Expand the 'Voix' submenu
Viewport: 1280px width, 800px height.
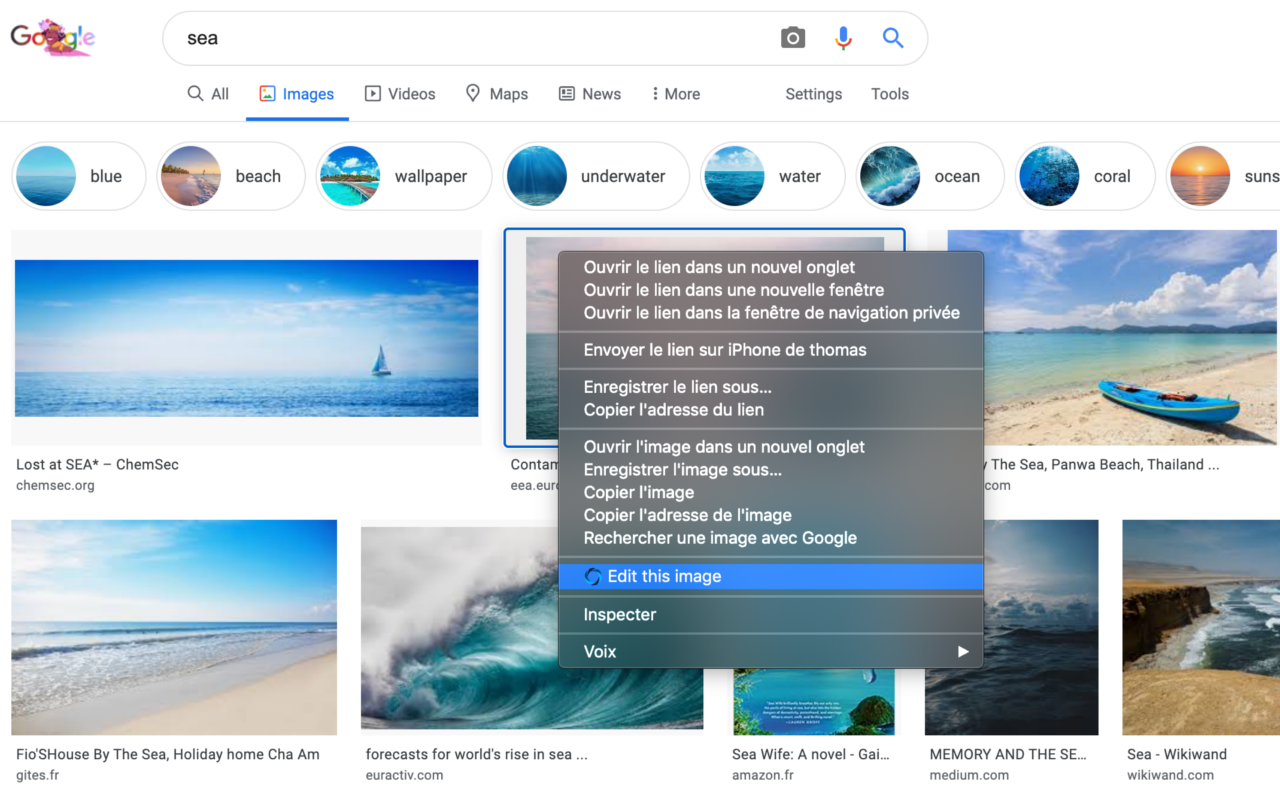coord(771,652)
